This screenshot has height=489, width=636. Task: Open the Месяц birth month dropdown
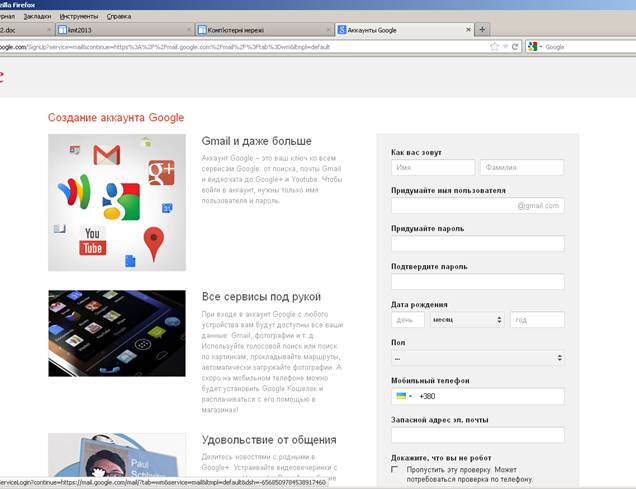coord(467,320)
